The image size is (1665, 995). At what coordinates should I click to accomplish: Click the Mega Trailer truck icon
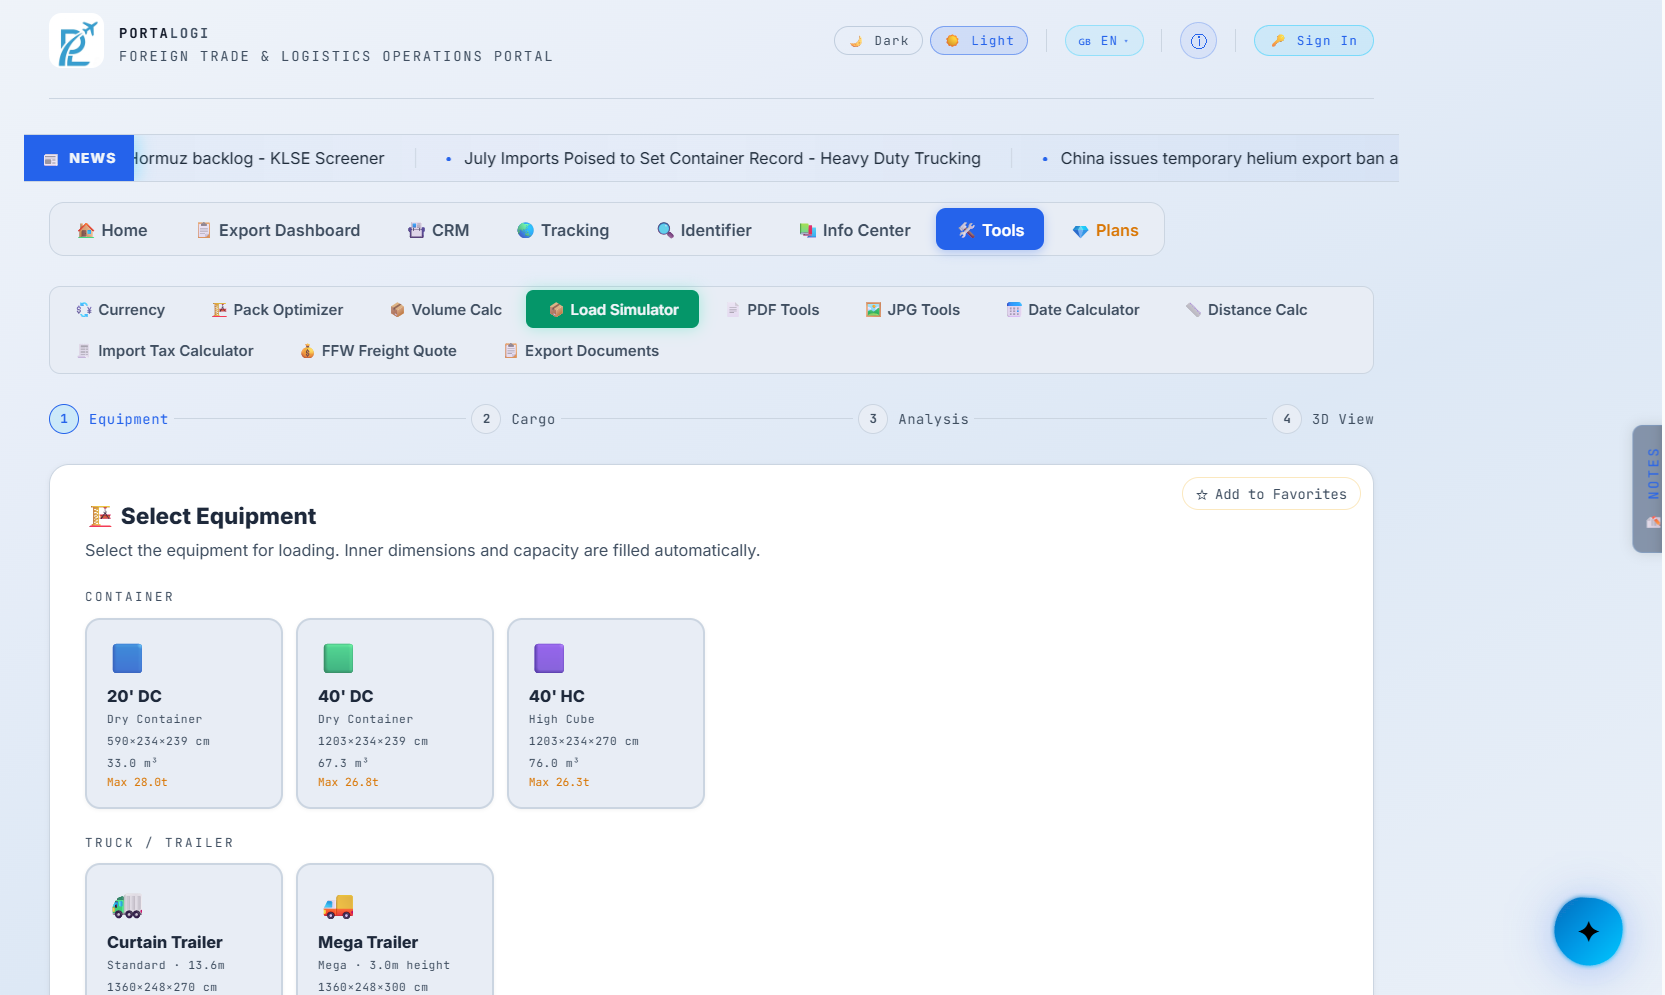coord(338,906)
